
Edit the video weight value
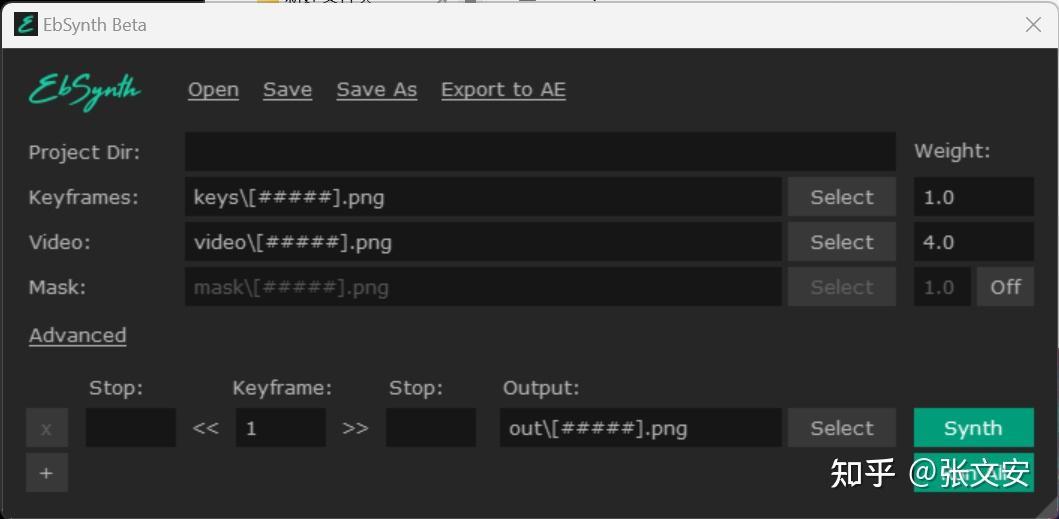tap(973, 242)
